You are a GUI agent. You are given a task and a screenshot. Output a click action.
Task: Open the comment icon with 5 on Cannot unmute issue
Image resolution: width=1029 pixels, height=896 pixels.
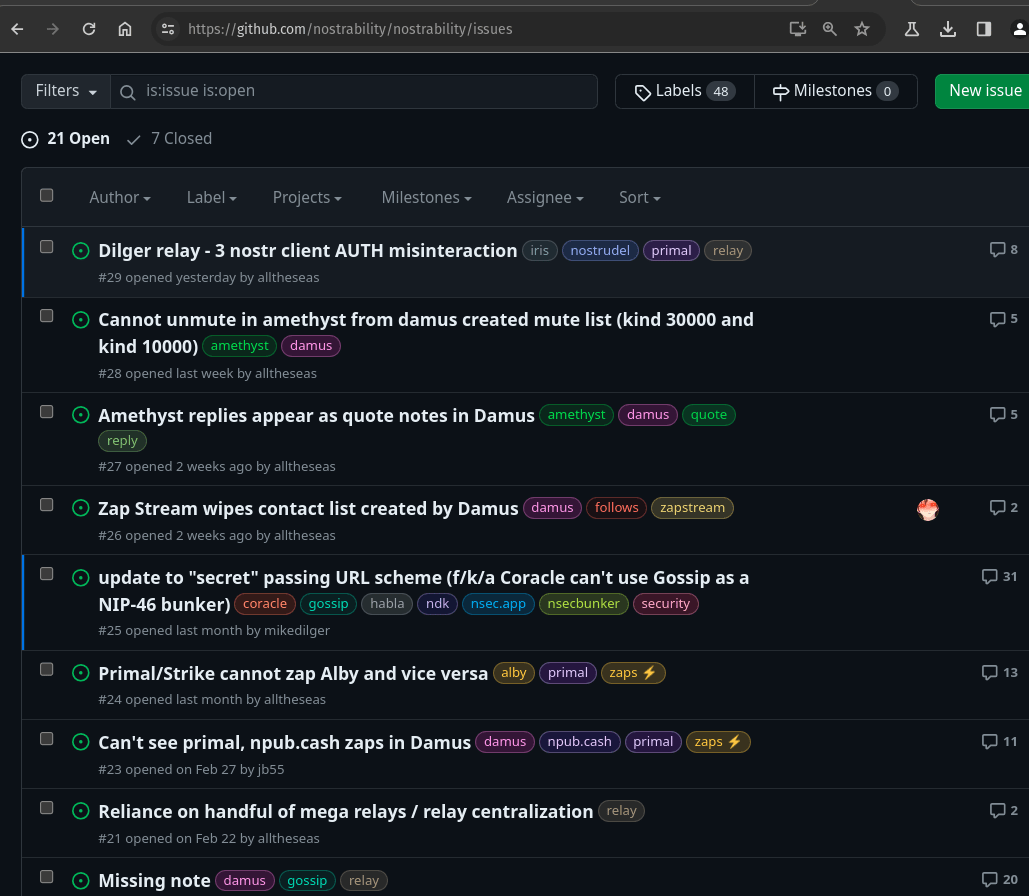click(1003, 319)
